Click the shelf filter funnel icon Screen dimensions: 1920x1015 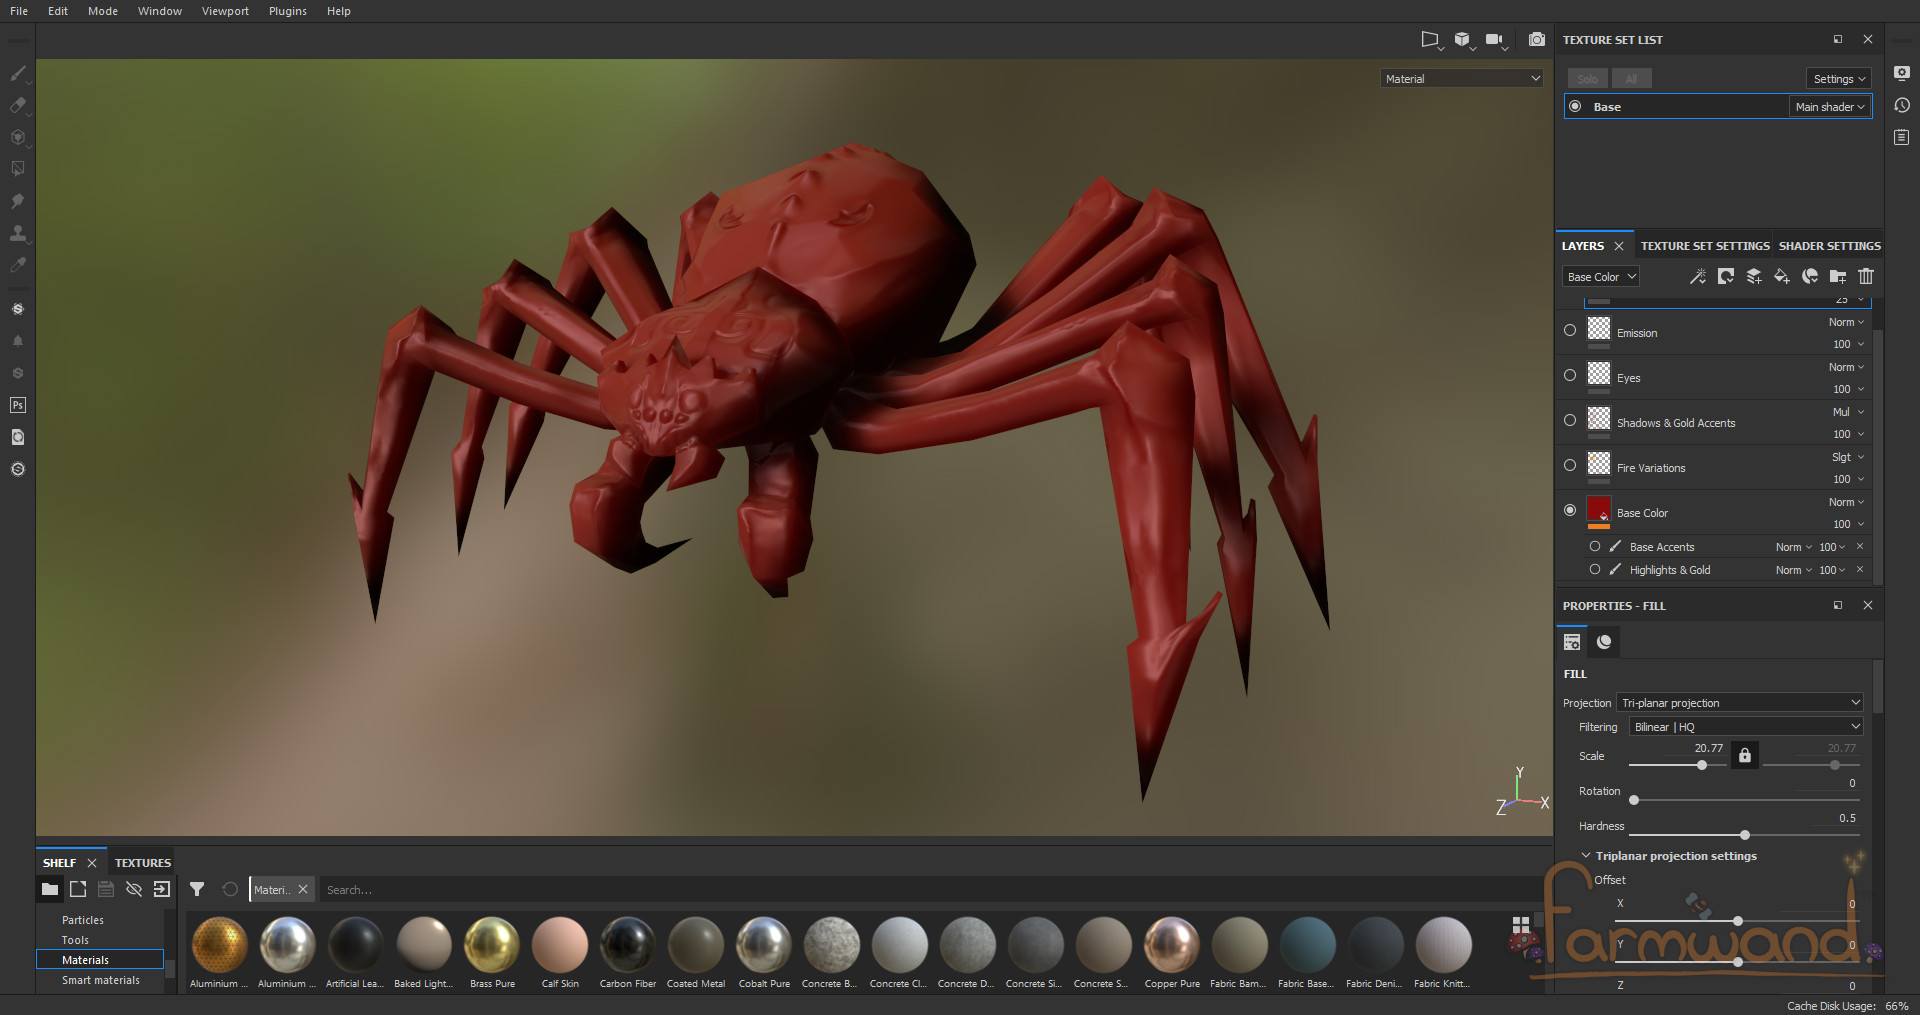coord(197,889)
